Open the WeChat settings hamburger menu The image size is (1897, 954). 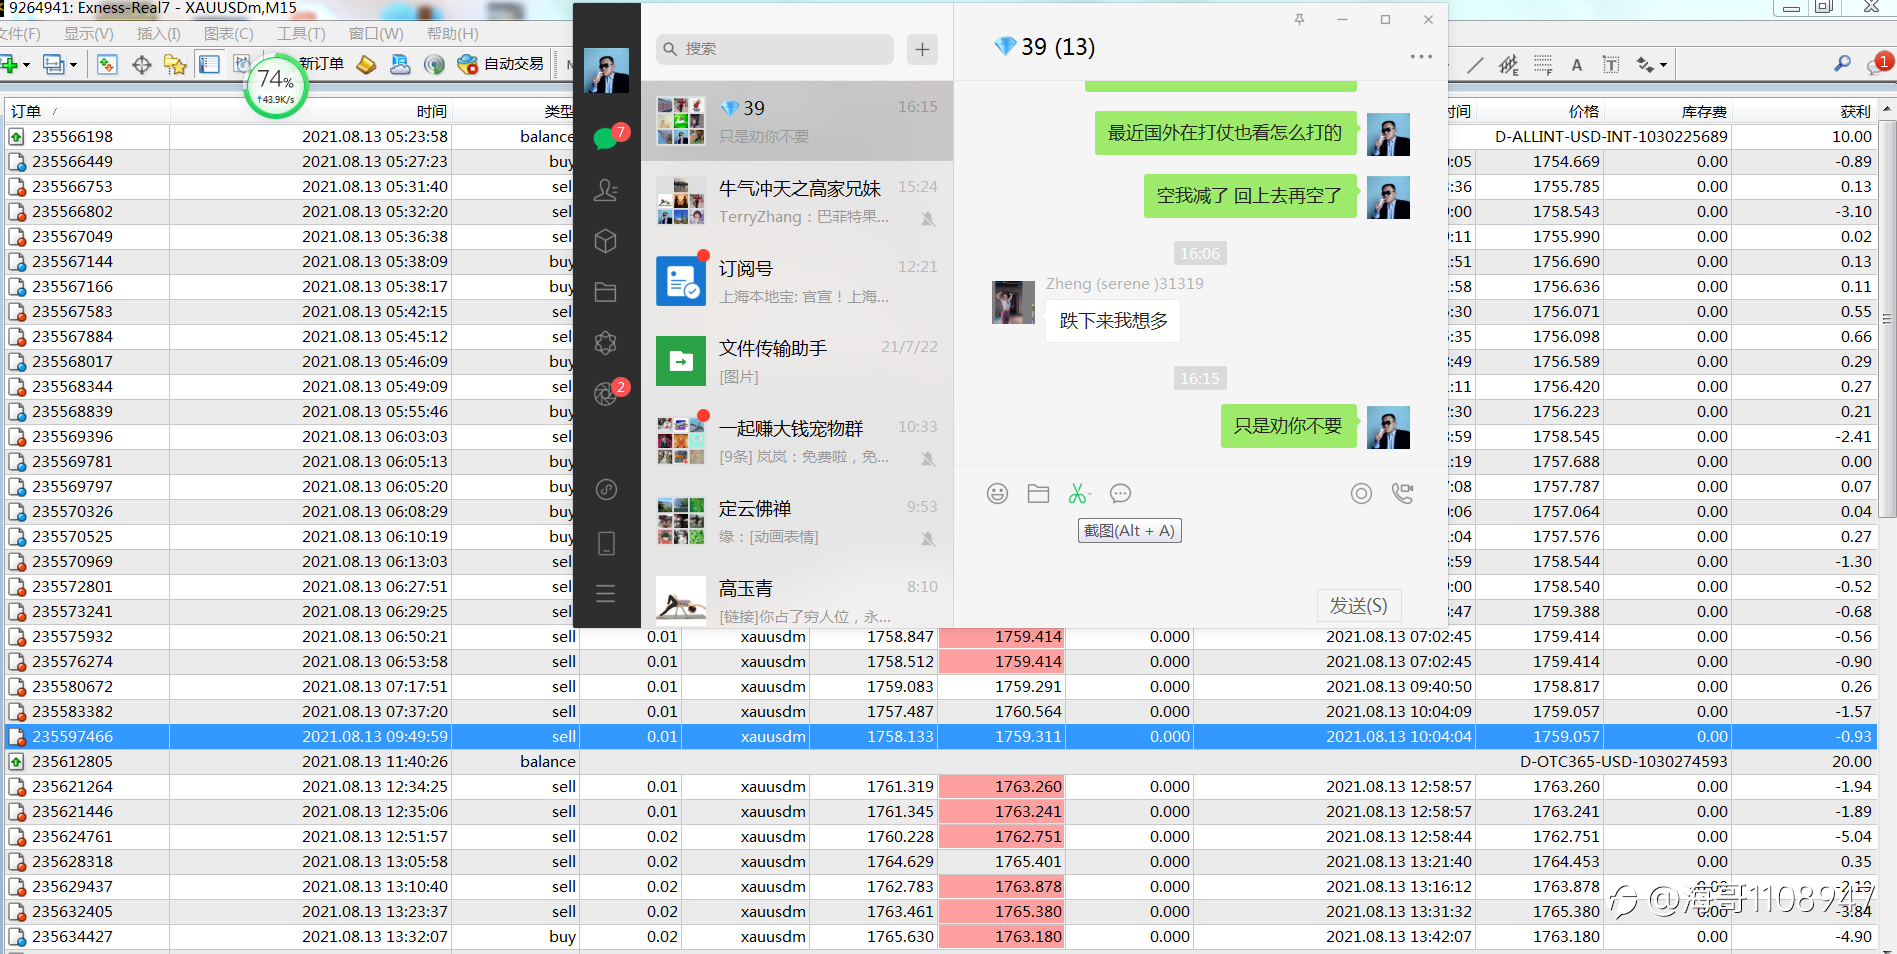click(606, 594)
